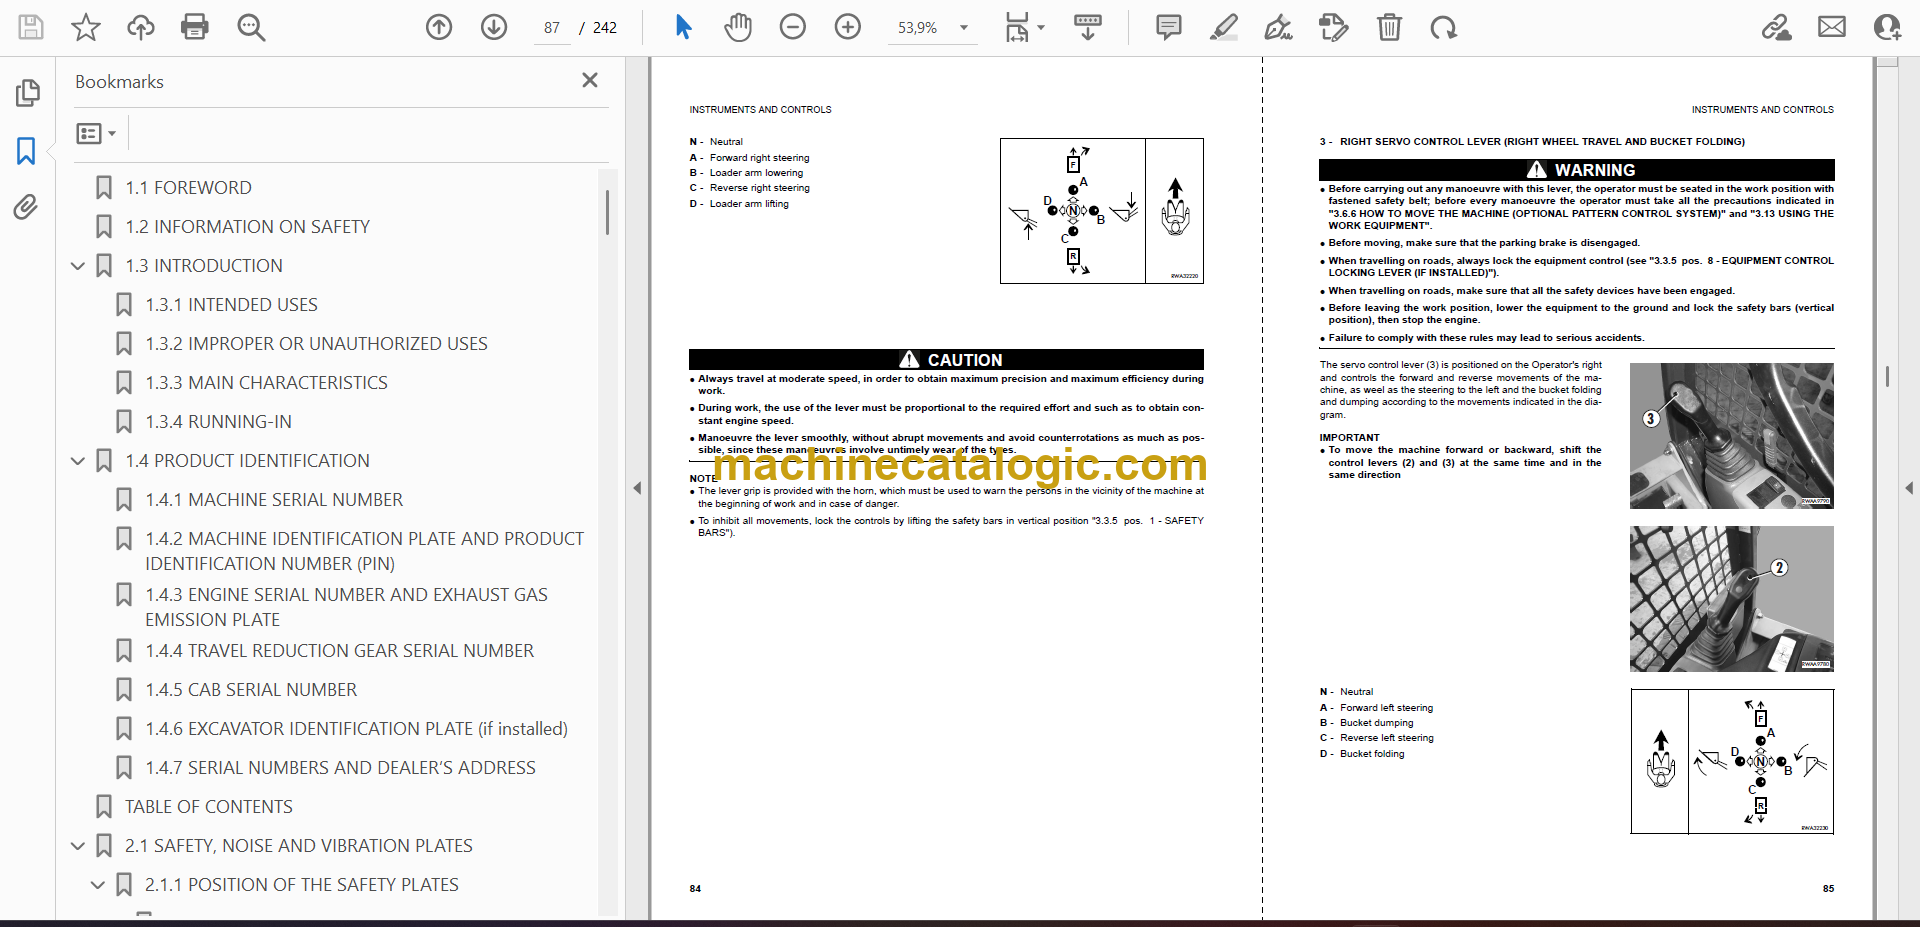Click the Save file icon
This screenshot has width=1920, height=927.
31,27
